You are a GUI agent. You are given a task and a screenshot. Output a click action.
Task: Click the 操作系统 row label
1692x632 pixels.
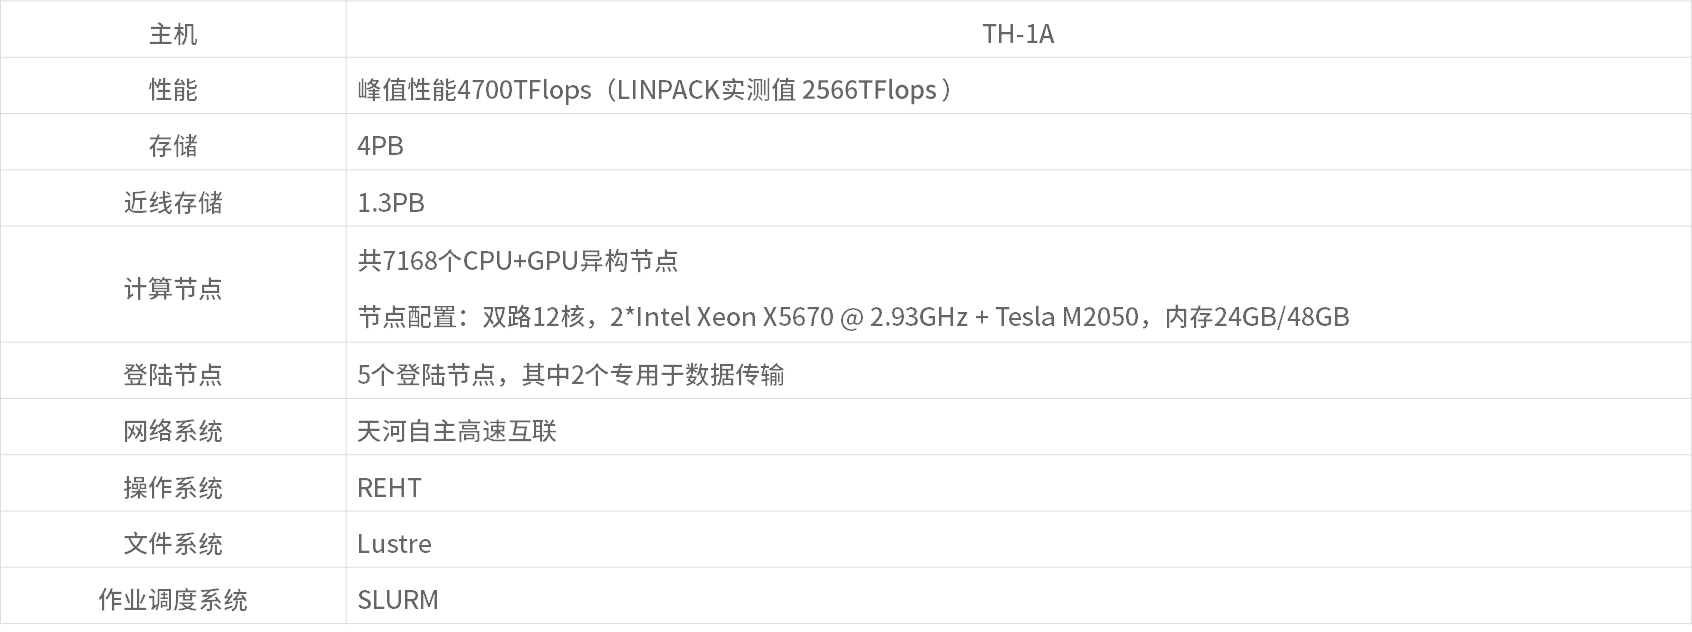pyautogui.click(x=173, y=488)
